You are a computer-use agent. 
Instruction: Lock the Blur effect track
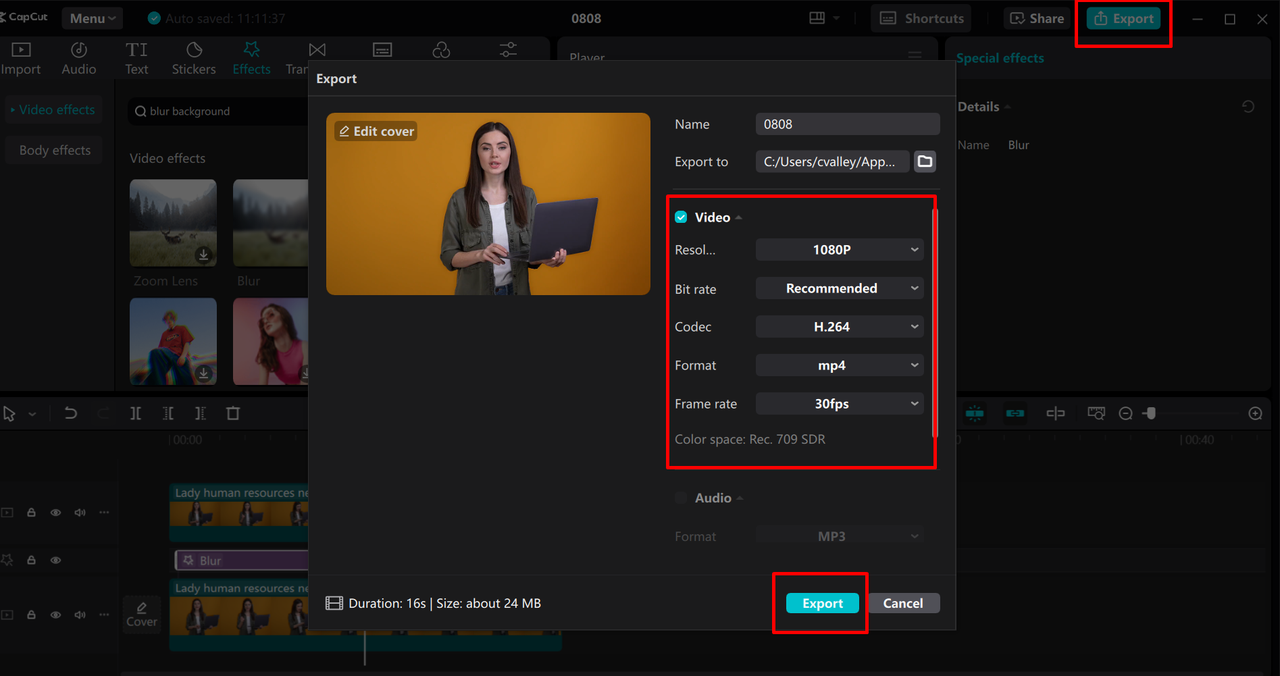click(x=31, y=561)
